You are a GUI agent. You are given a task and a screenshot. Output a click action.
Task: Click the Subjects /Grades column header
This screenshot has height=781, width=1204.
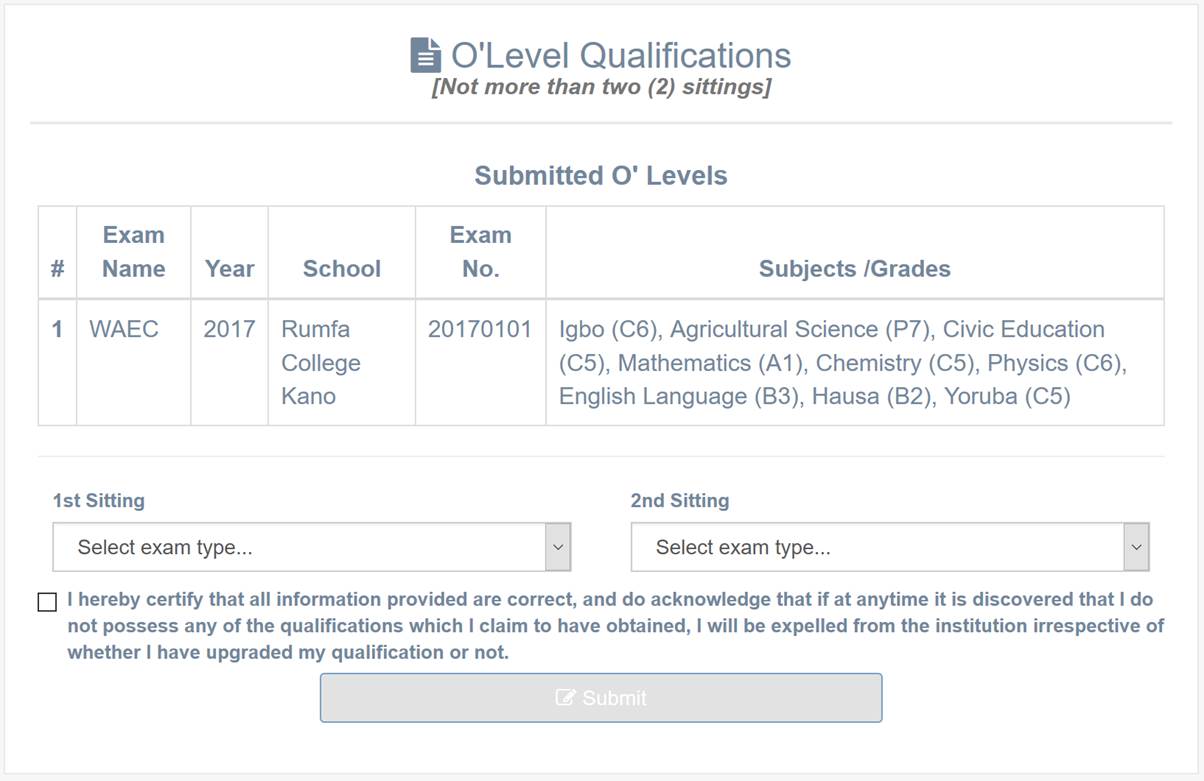click(x=854, y=269)
